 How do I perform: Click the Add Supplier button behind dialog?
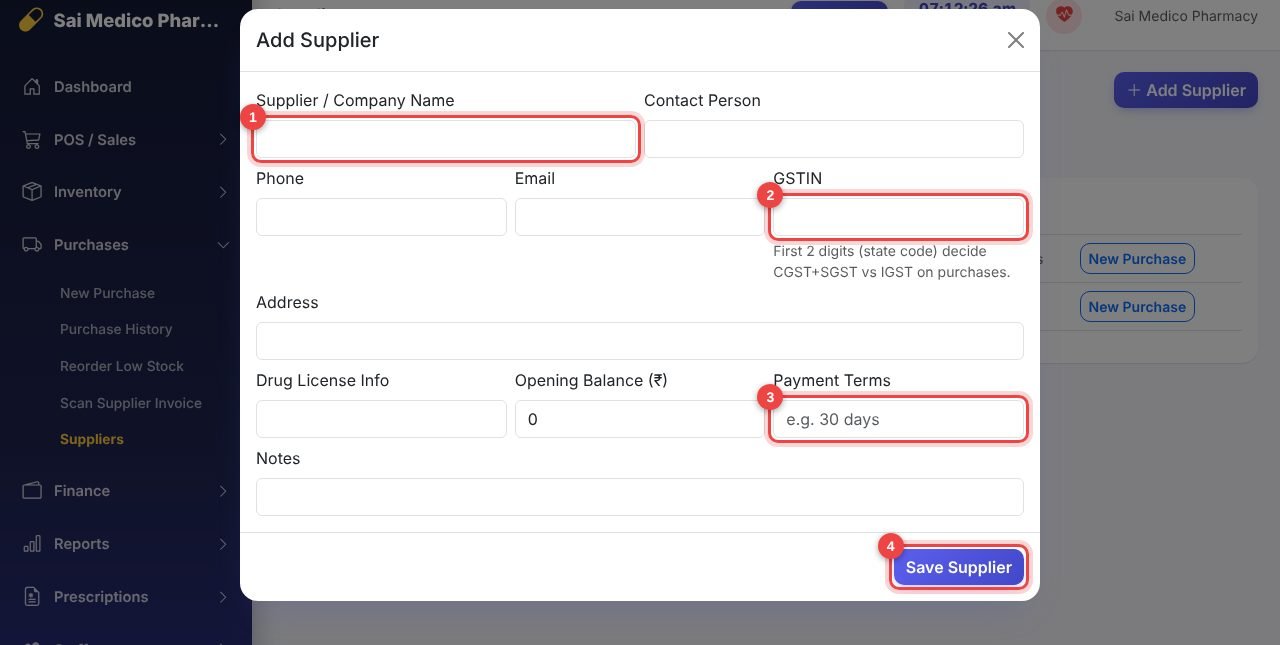pos(1186,90)
